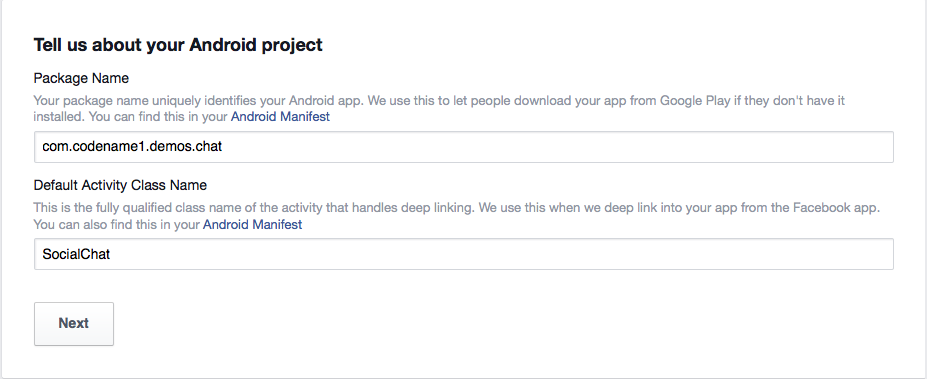Viewport: 927px width, 379px height.
Task: Click the 'Tell us about your Android project' heading
Action: coord(178,45)
